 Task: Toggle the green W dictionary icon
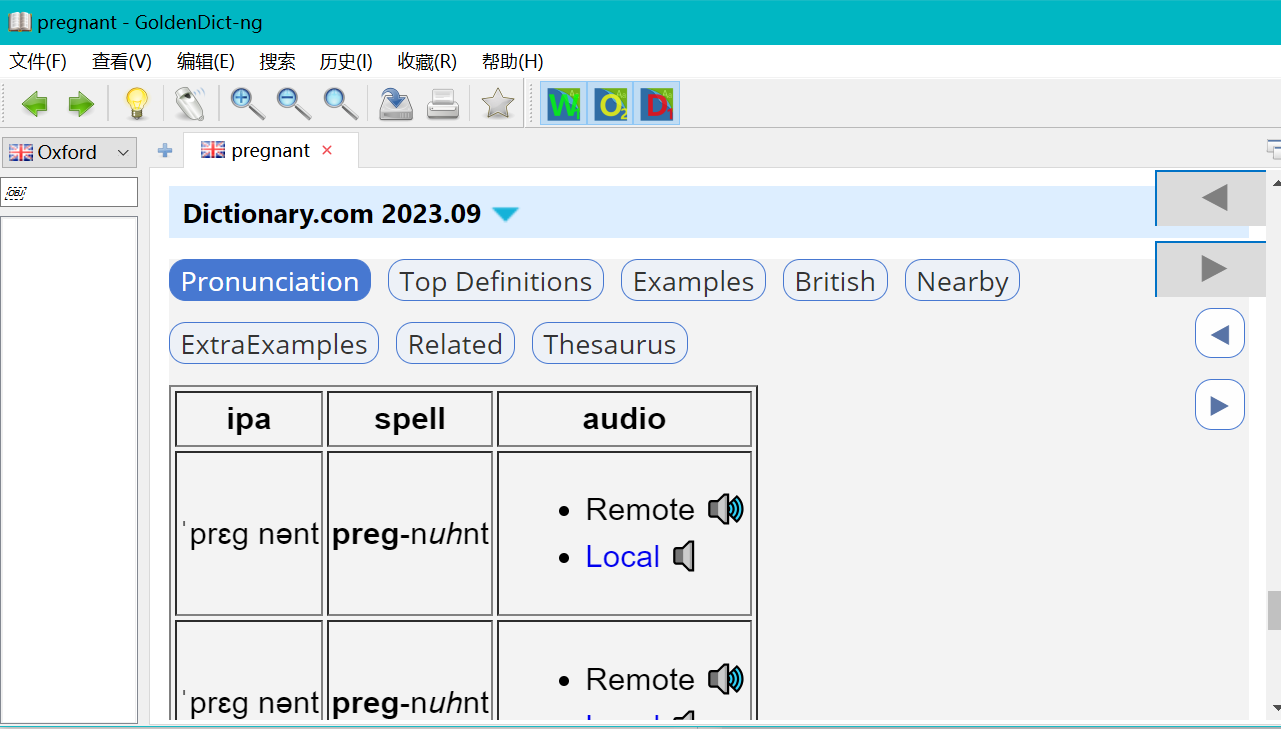(564, 103)
